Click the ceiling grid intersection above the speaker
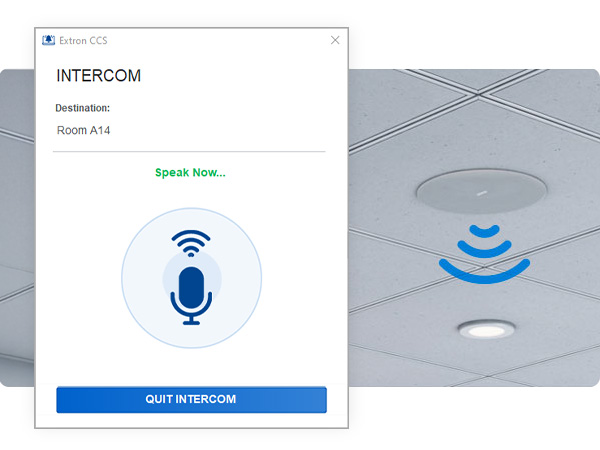Screen dimensions: 600x450 tap(478, 94)
